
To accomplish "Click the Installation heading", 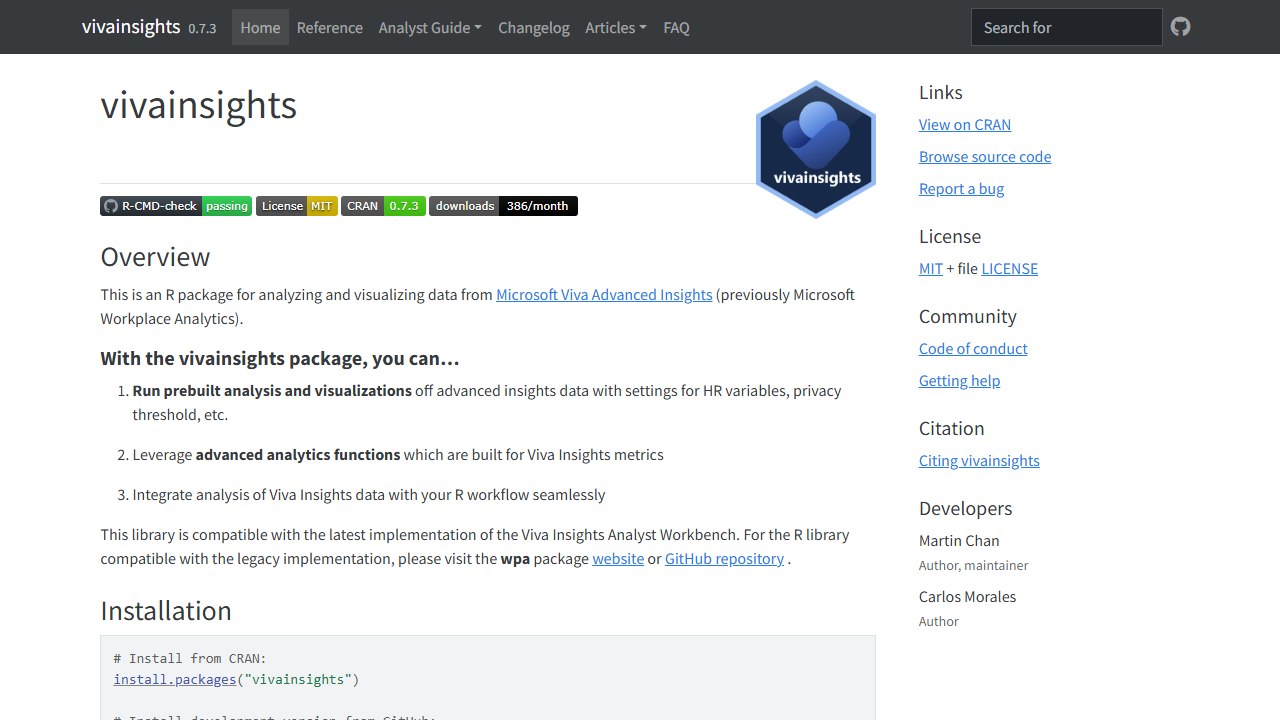I will click(x=166, y=611).
